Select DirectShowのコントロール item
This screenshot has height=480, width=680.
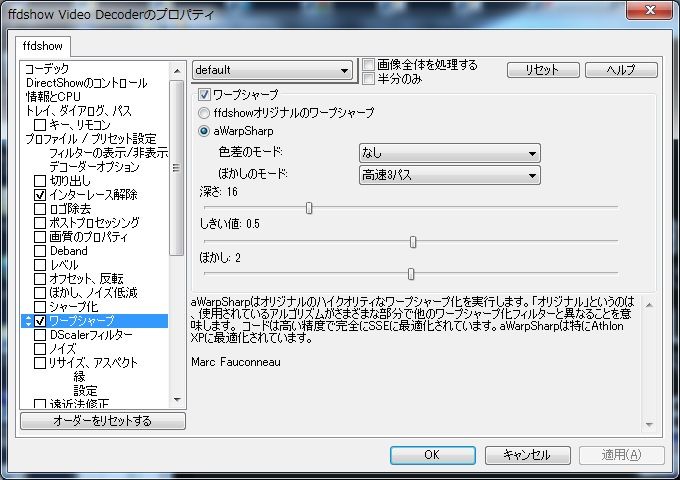87,83
